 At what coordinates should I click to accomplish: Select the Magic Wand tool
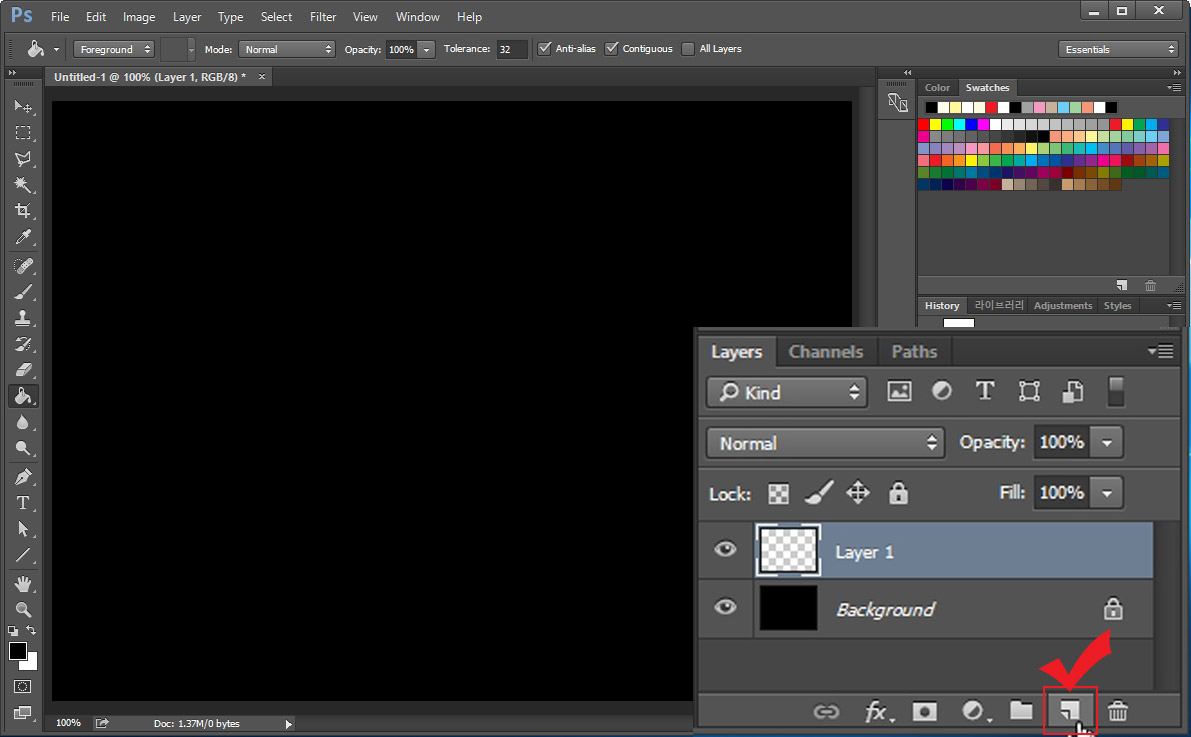coord(23,185)
